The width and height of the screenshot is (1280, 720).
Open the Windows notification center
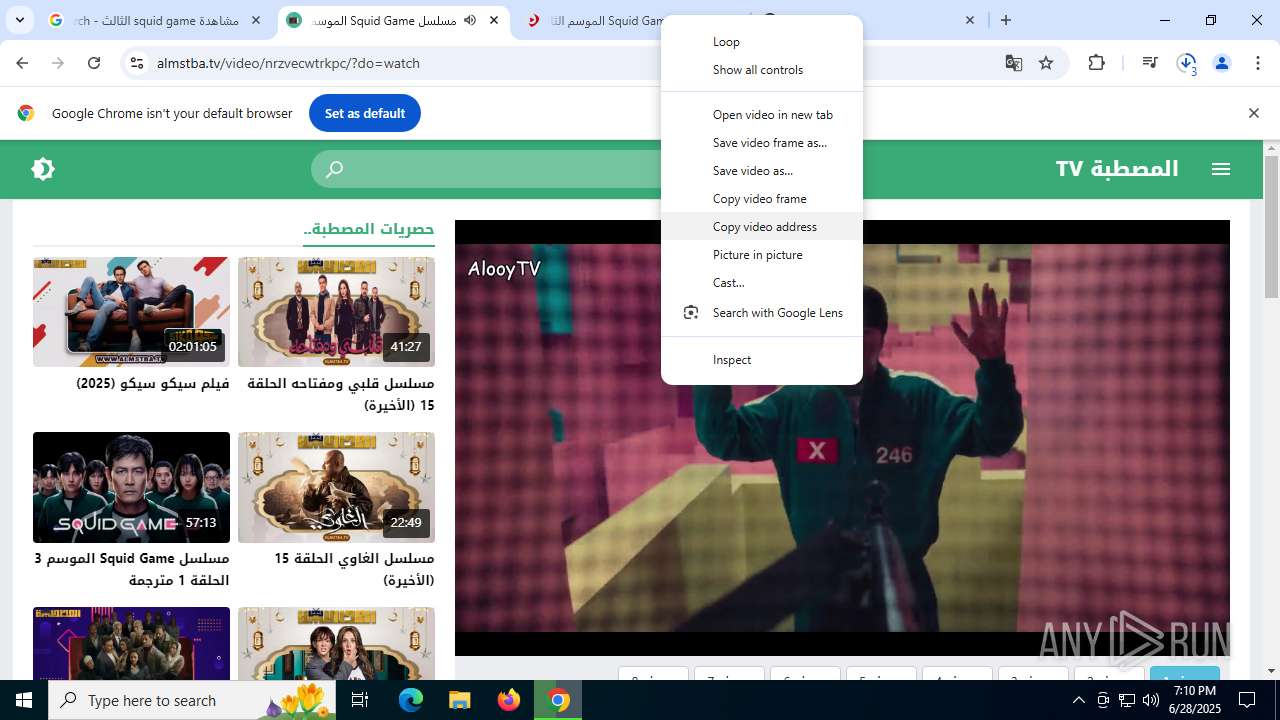point(1247,700)
